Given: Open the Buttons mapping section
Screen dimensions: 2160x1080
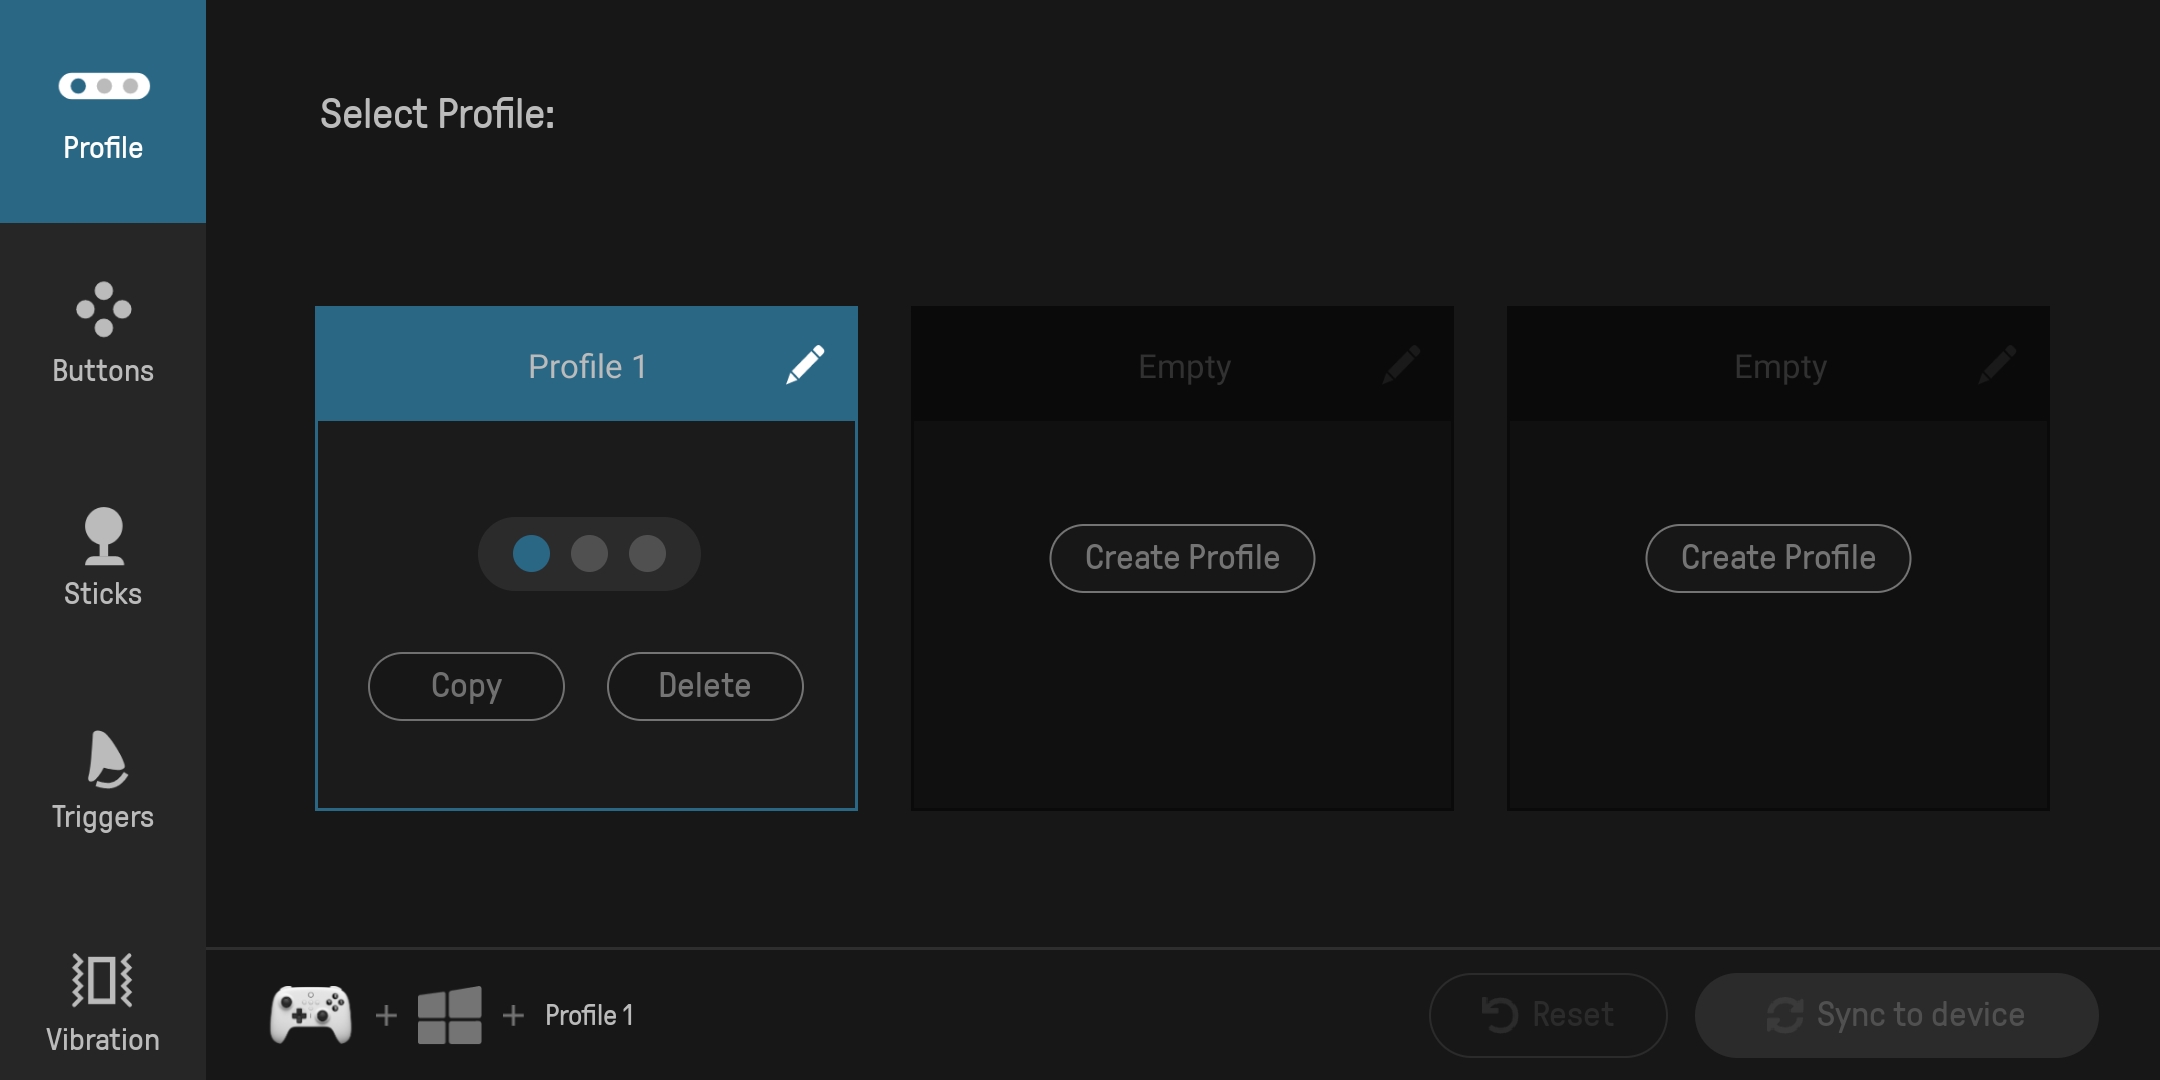Looking at the screenshot, I should 103,333.
